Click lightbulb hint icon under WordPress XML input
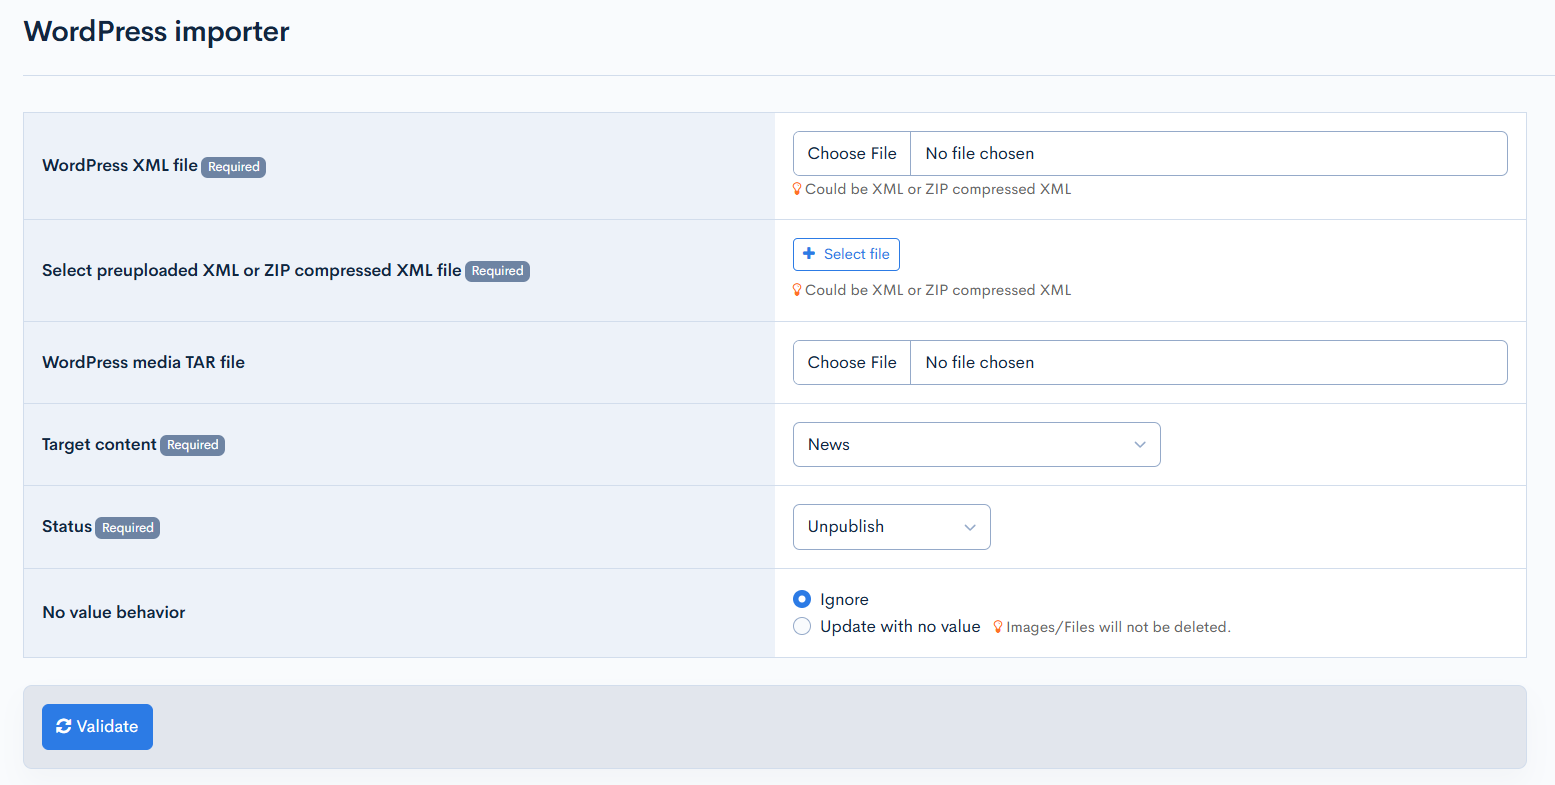This screenshot has height=785, width=1555. point(797,189)
